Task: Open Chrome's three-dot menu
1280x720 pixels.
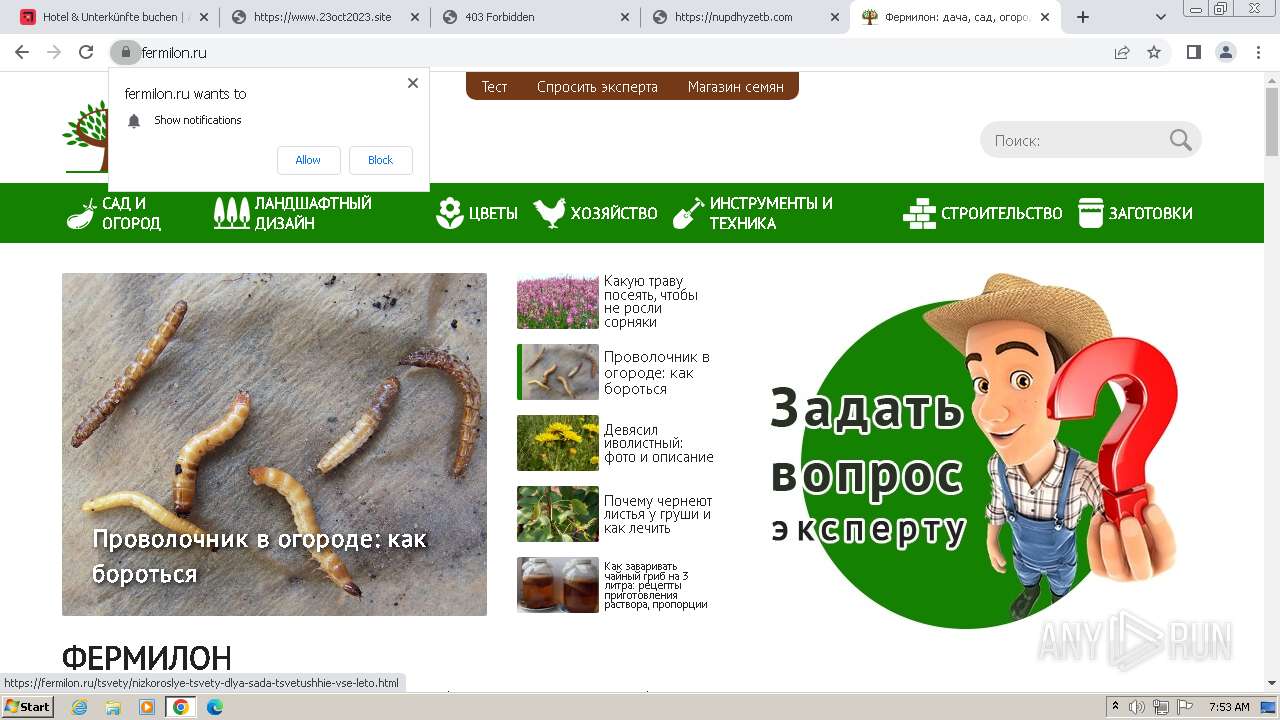Action: pyautogui.click(x=1256, y=52)
